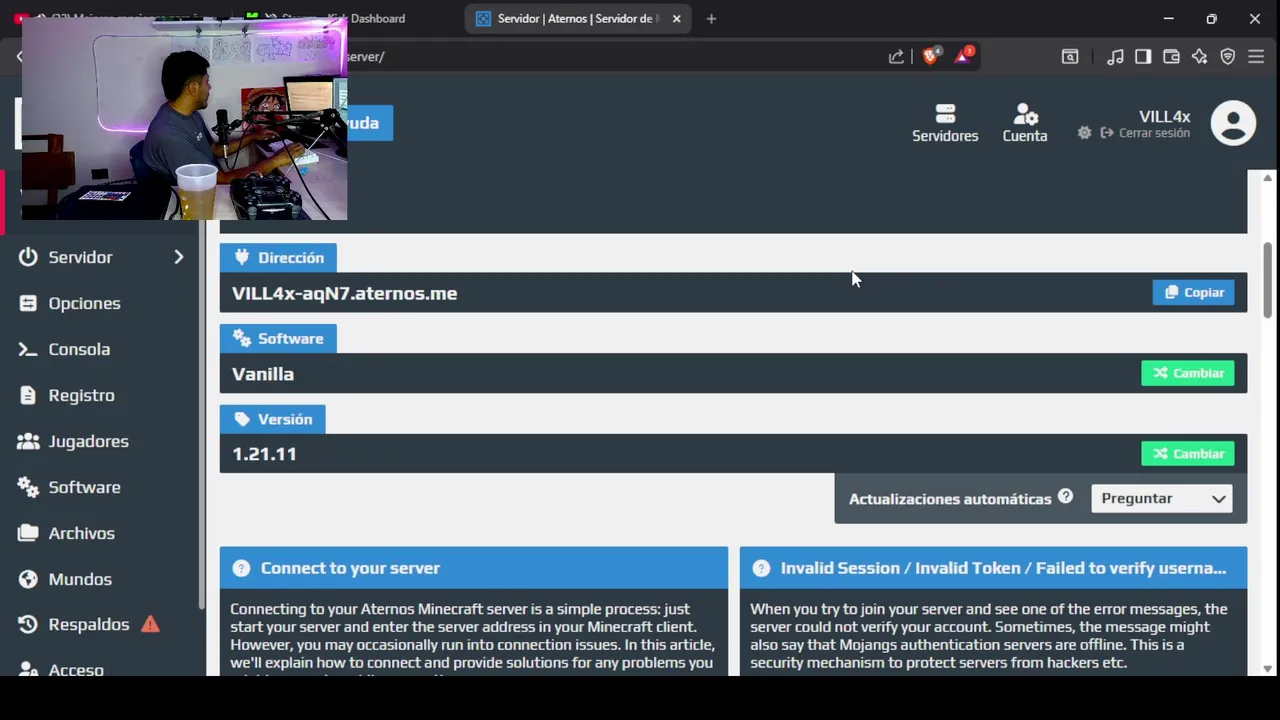Image resolution: width=1280 pixels, height=720 pixels.
Task: Open Registro in the sidebar
Action: point(81,395)
